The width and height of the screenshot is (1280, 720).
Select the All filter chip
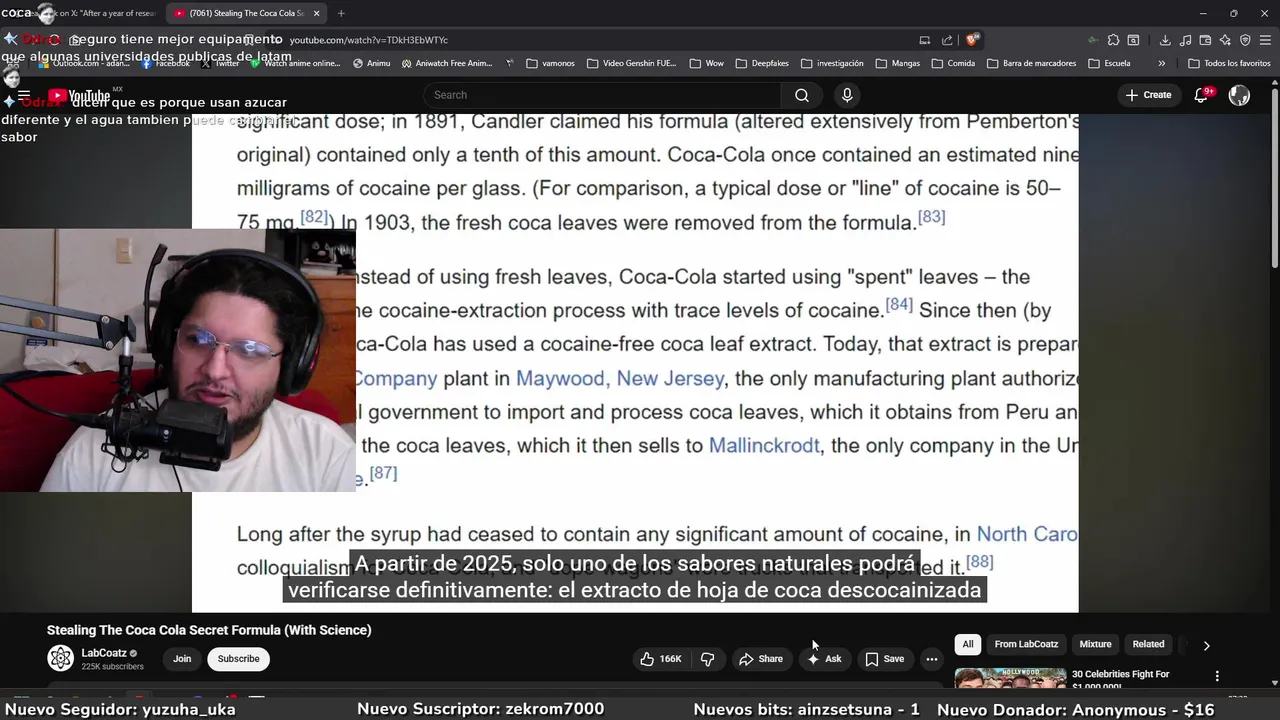(x=967, y=644)
